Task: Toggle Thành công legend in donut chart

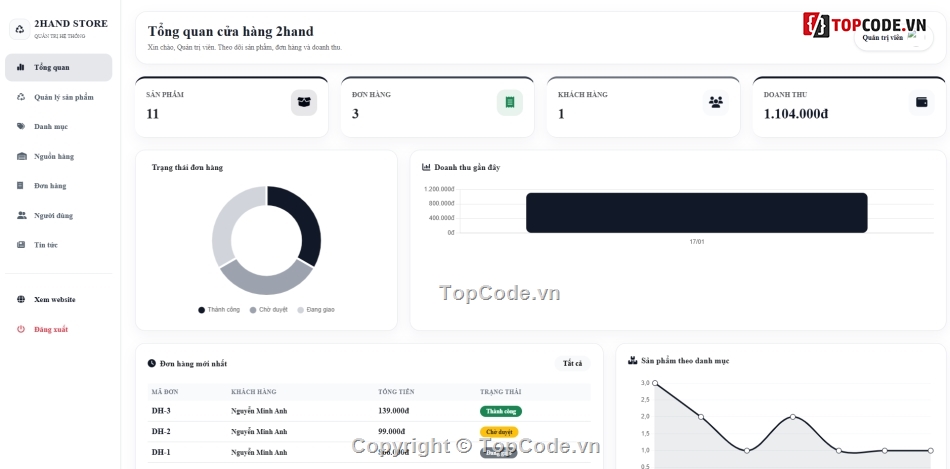Action: [219, 310]
